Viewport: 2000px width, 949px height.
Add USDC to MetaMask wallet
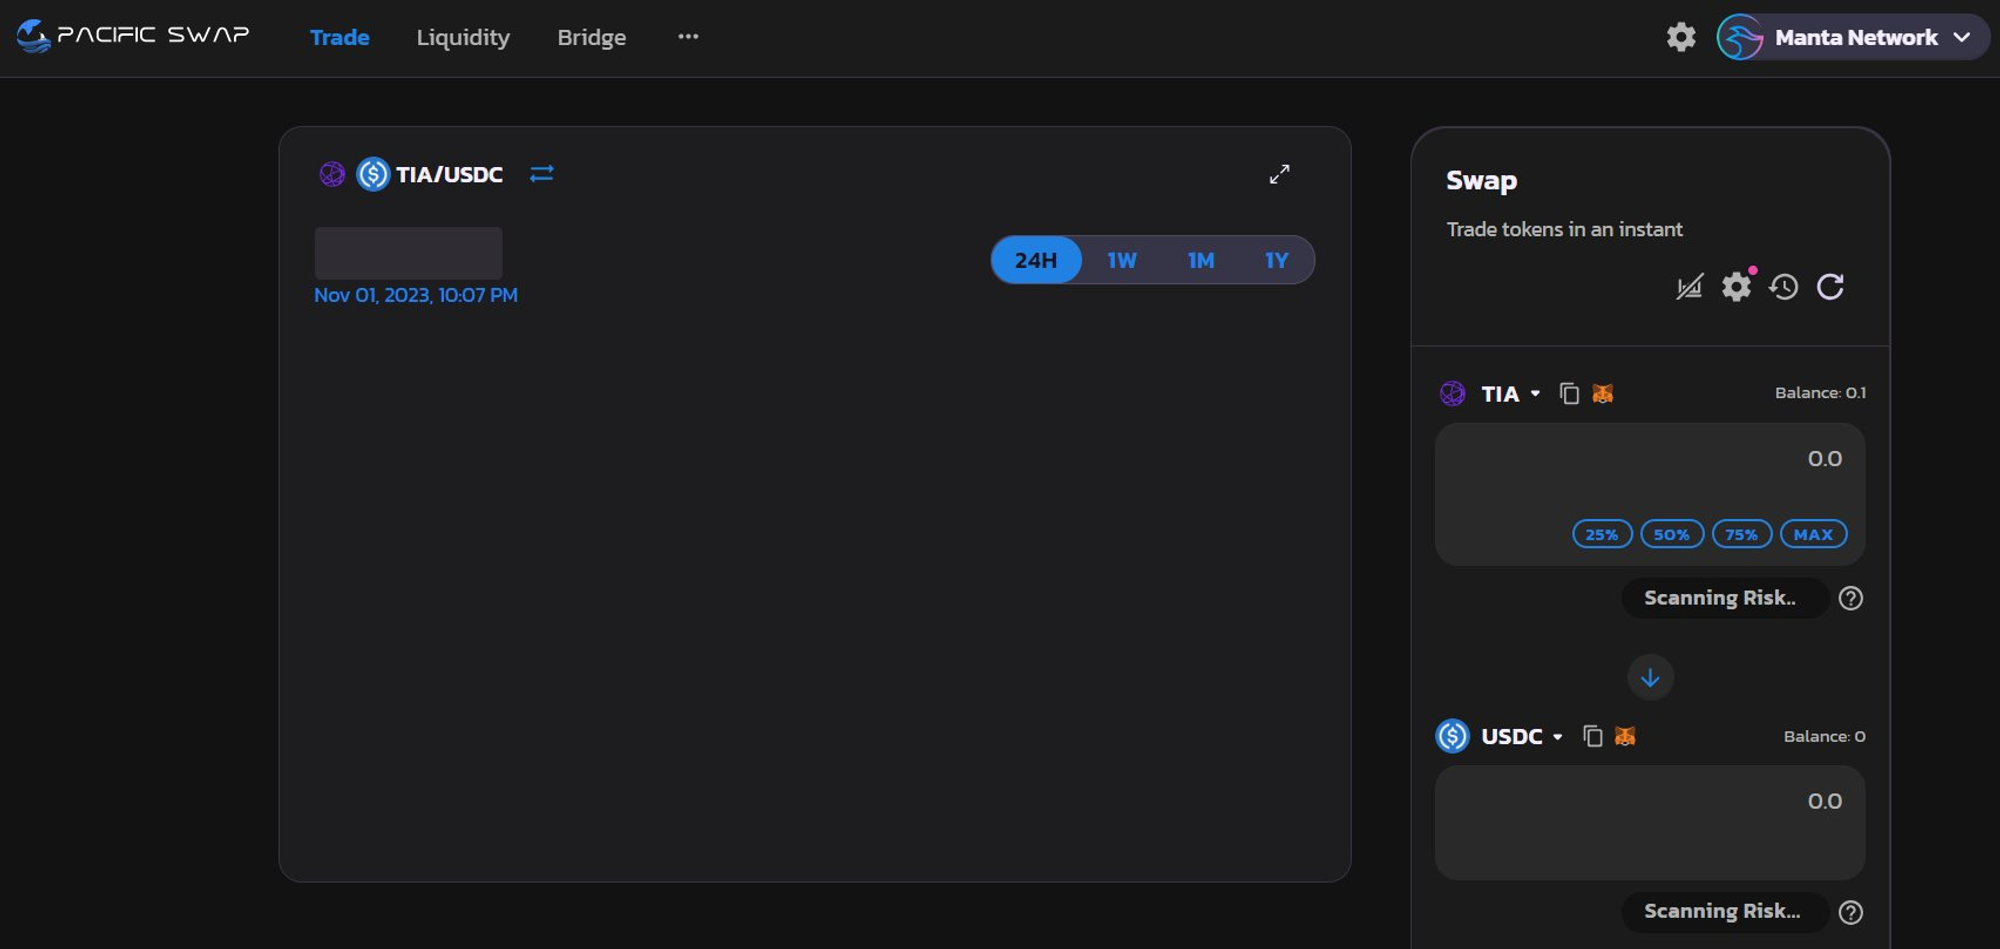pos(1625,737)
